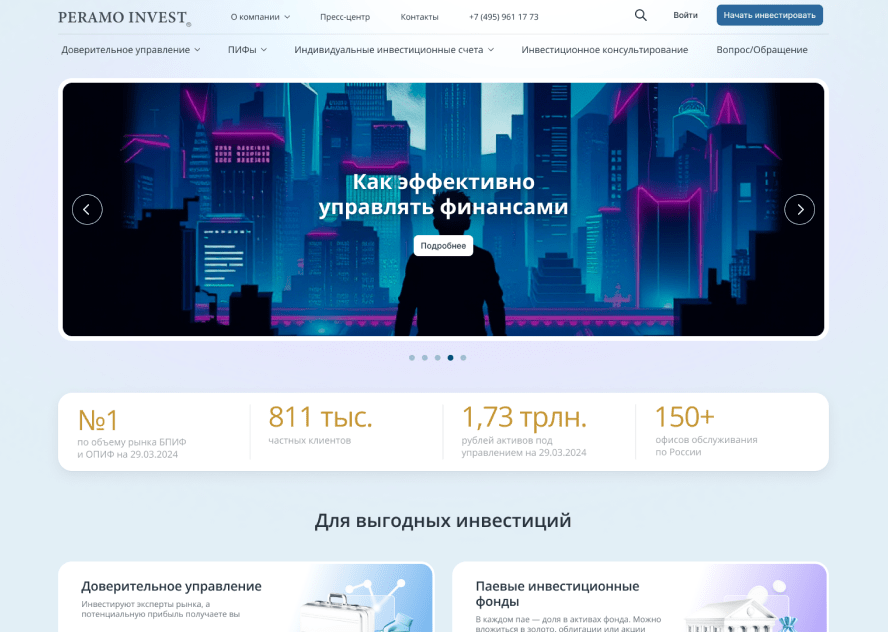Click the «Войти» login link

[685, 16]
